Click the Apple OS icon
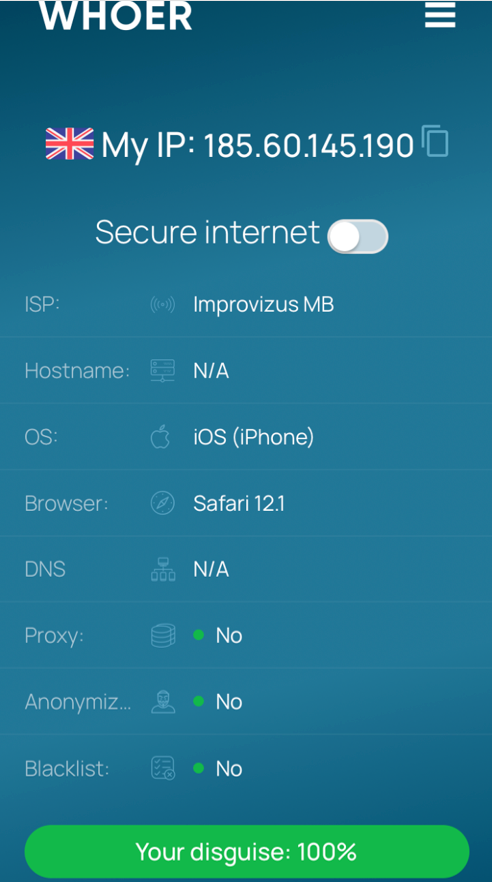The image size is (492, 882). pos(160,437)
